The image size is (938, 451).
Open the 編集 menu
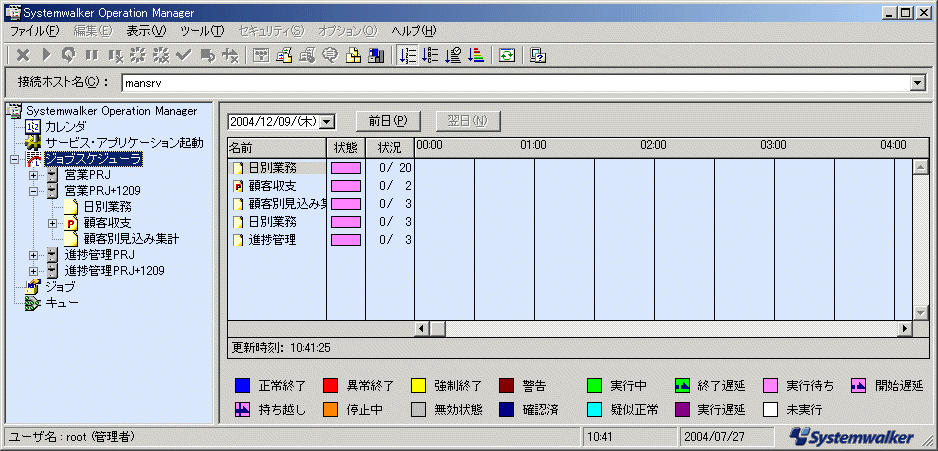(93, 31)
